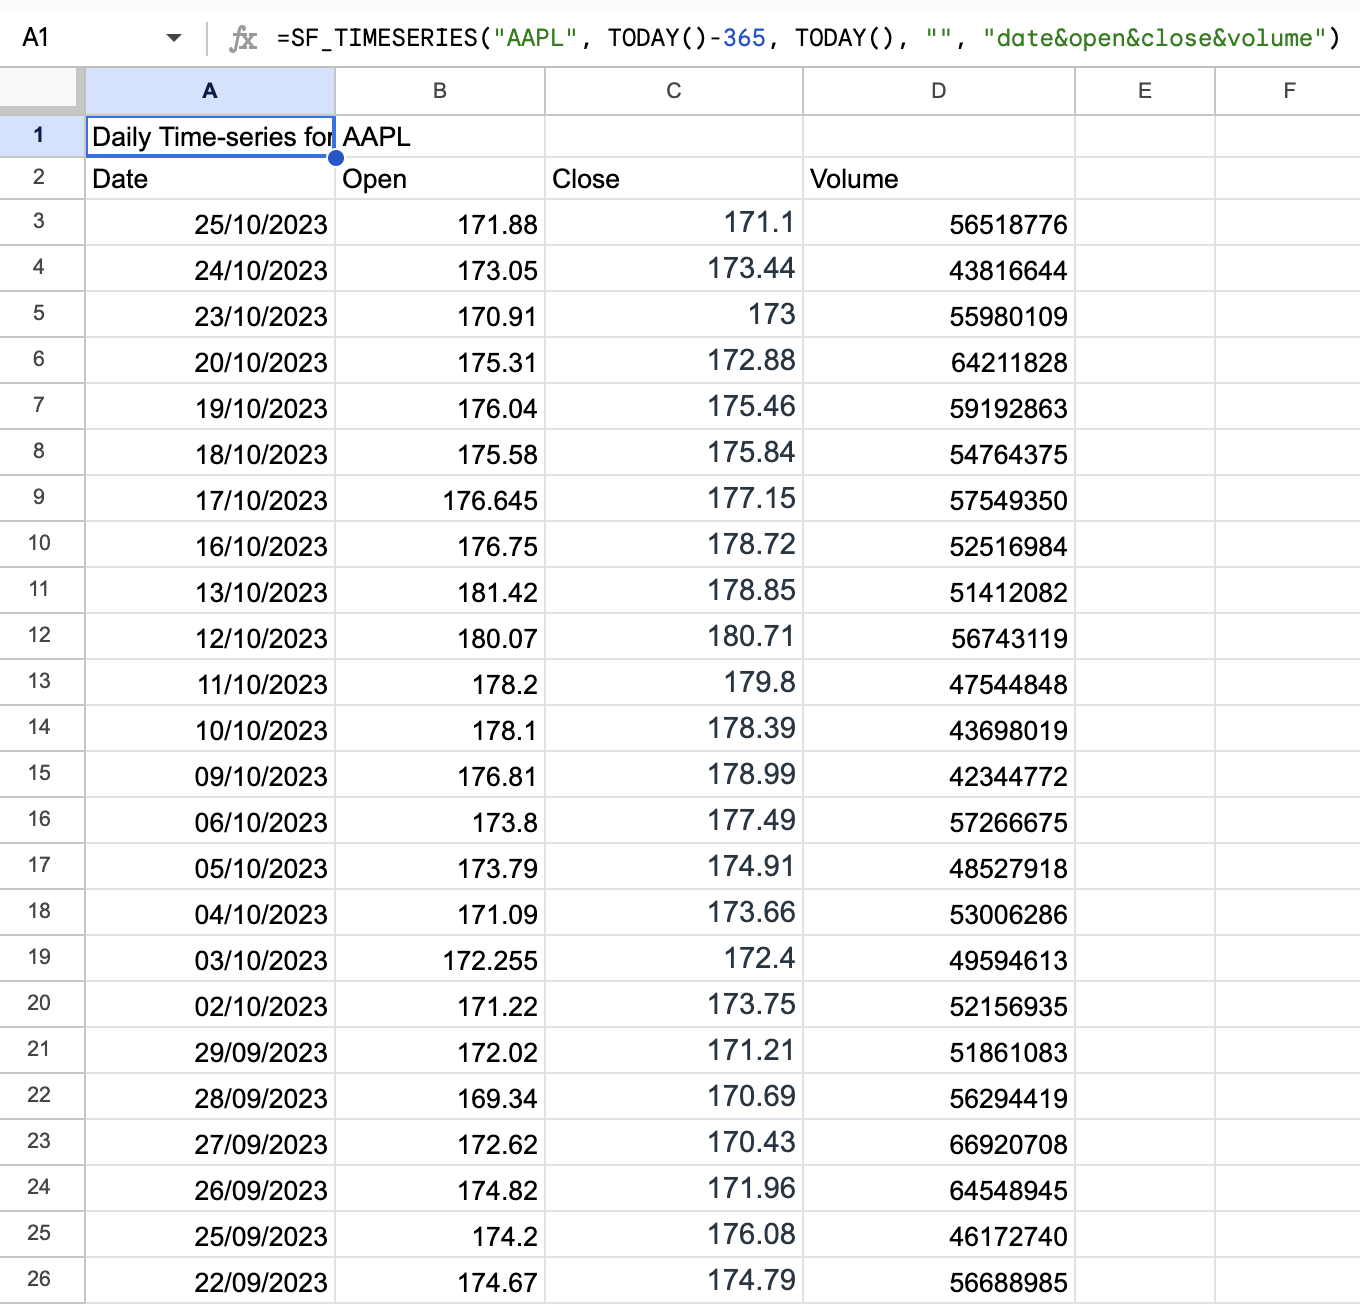The width and height of the screenshot is (1360, 1304).
Task: Select date cell 24/10/2023
Action: click(210, 268)
